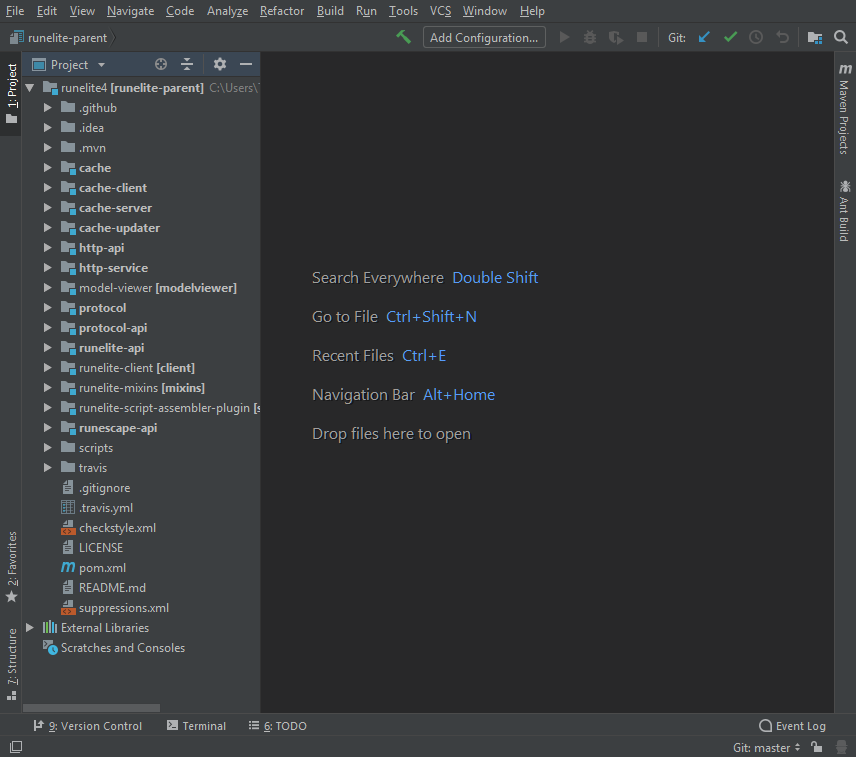Click Git Update Project blue arrow
Image resolution: width=856 pixels, height=757 pixels.
pyautogui.click(x=704, y=37)
